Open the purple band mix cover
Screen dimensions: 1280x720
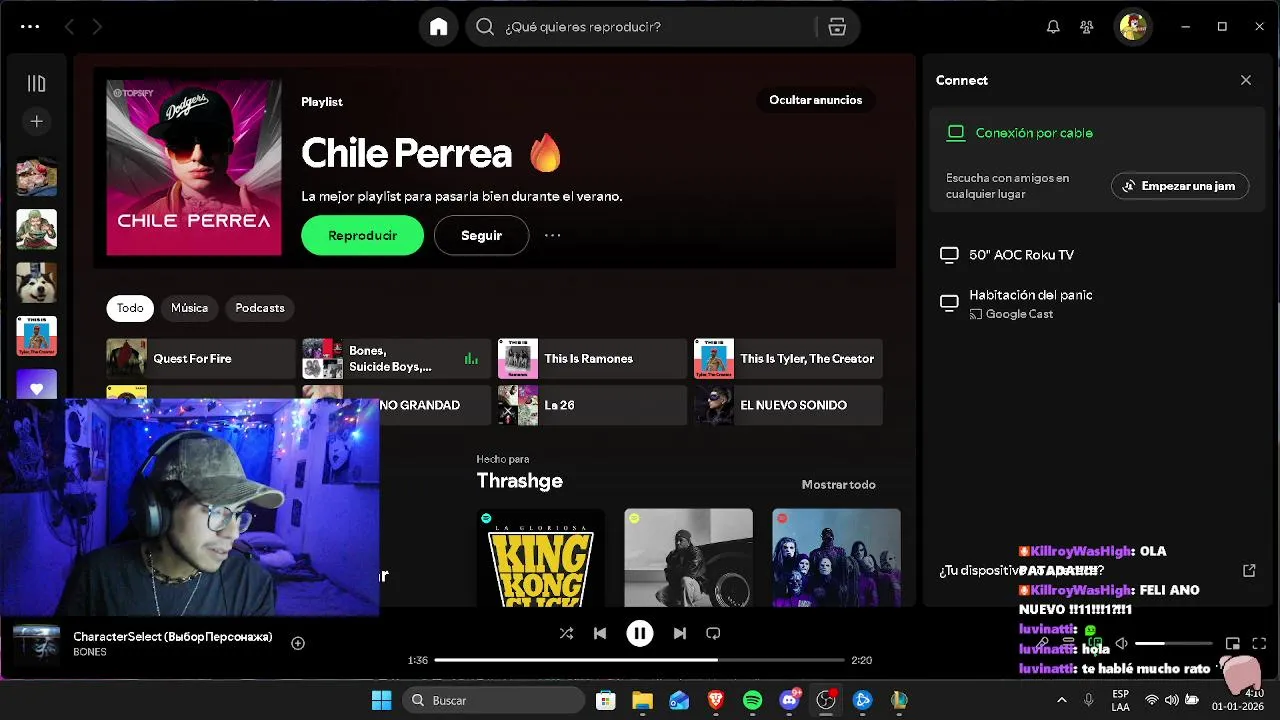836,557
